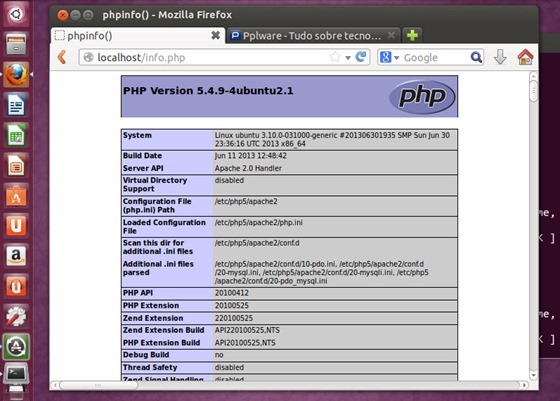Viewport: 560px width, 401px height.
Task: Click site identity globe icon
Action: tap(88, 57)
